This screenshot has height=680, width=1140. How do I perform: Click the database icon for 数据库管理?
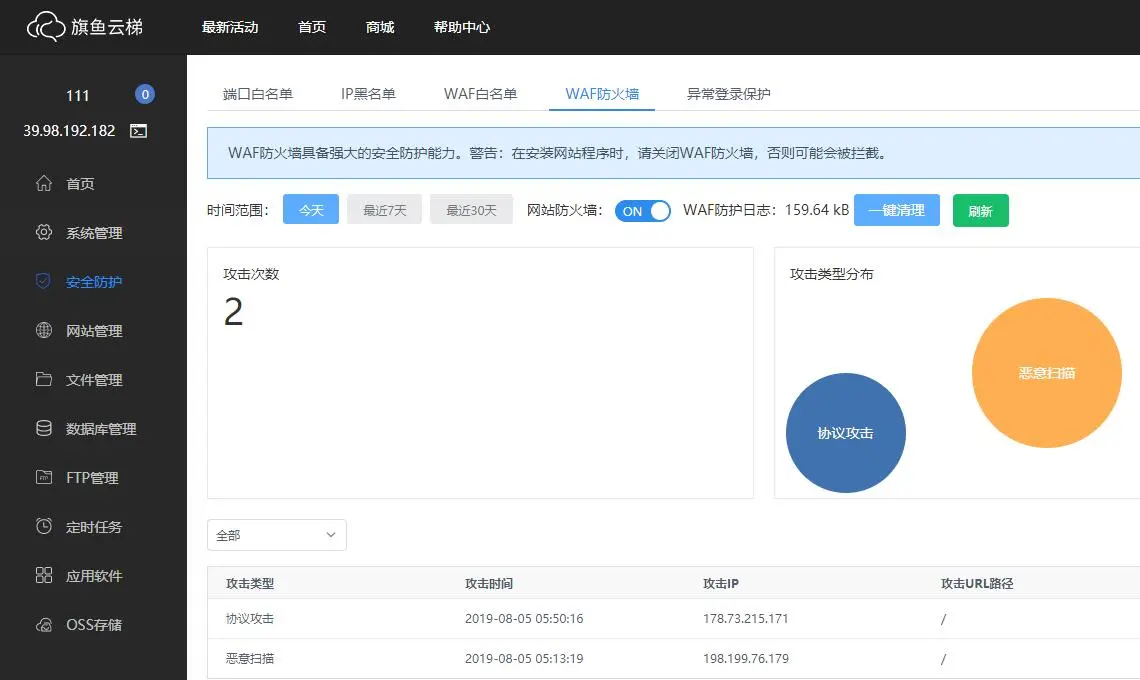pos(44,428)
